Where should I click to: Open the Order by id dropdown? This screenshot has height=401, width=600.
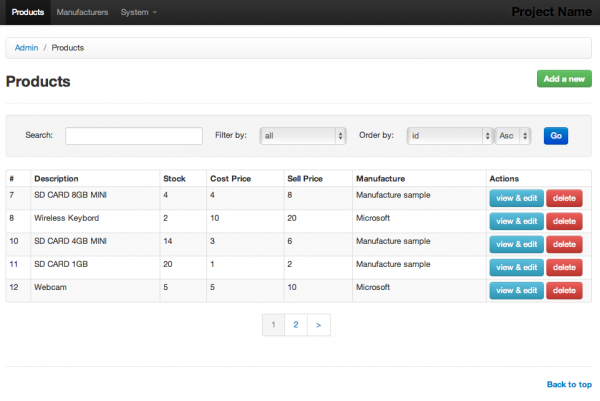click(x=449, y=135)
